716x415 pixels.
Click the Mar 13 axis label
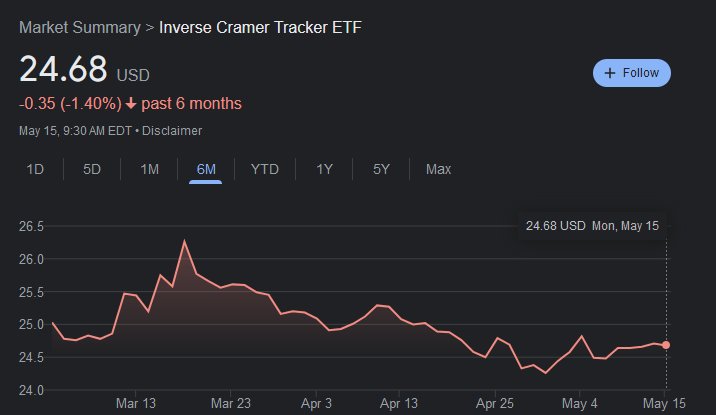(136, 404)
